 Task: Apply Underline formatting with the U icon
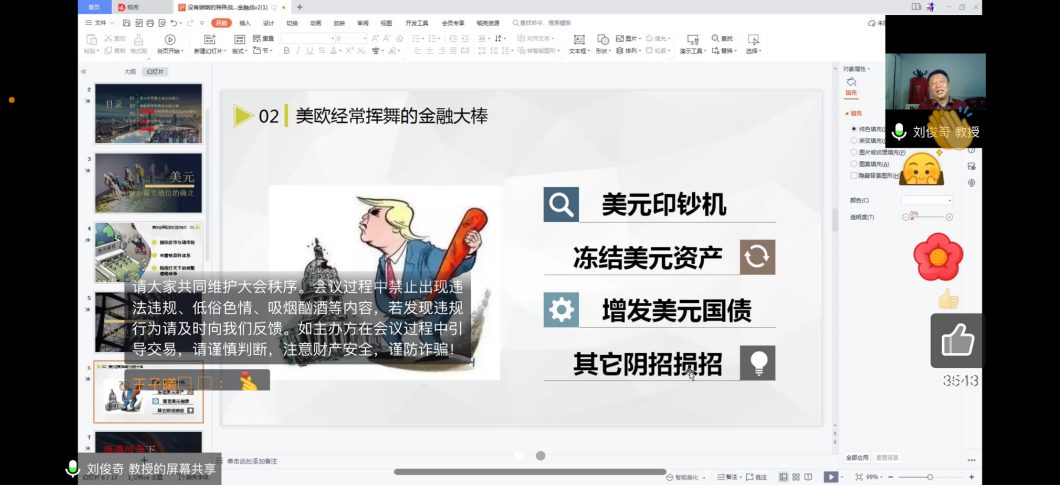(x=310, y=51)
